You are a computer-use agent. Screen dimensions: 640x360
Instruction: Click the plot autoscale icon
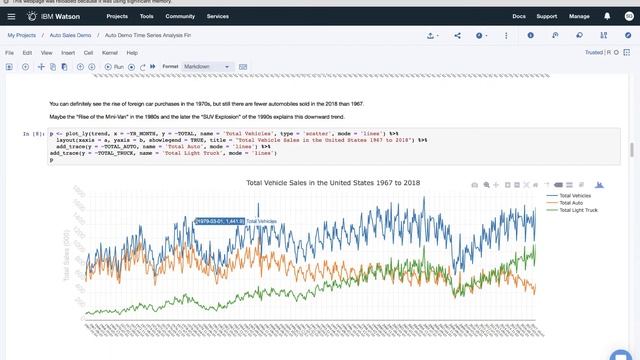[x=527, y=185]
